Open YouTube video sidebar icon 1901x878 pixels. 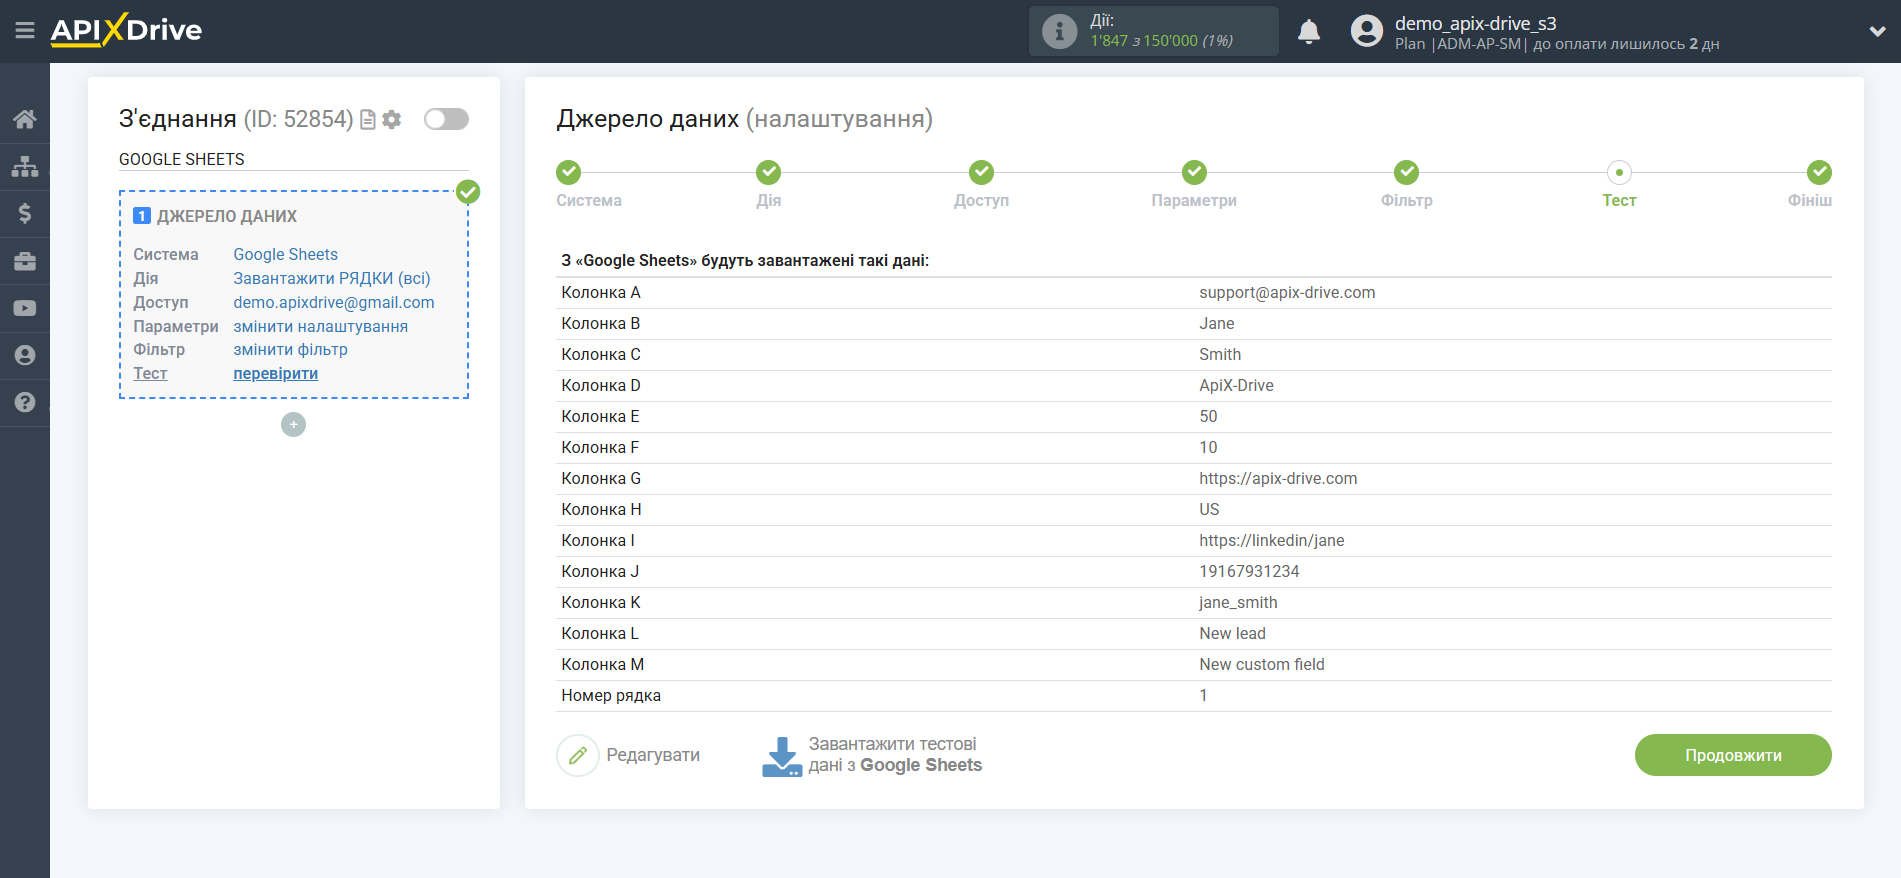(x=25, y=308)
